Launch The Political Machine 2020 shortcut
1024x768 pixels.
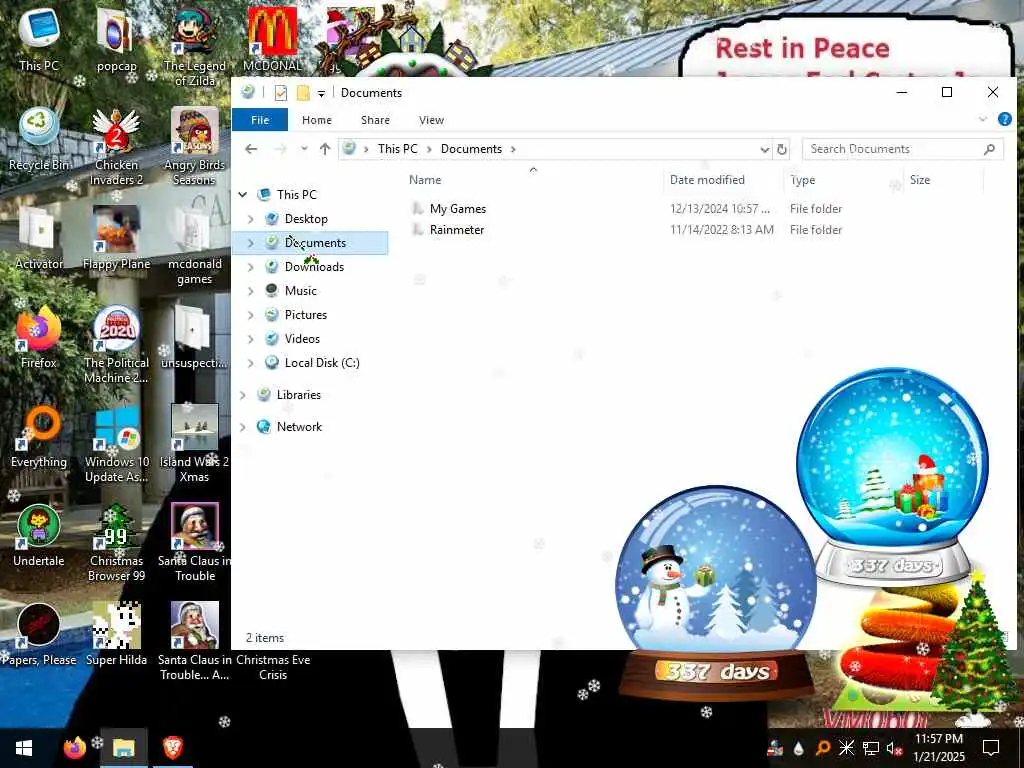[x=116, y=345]
